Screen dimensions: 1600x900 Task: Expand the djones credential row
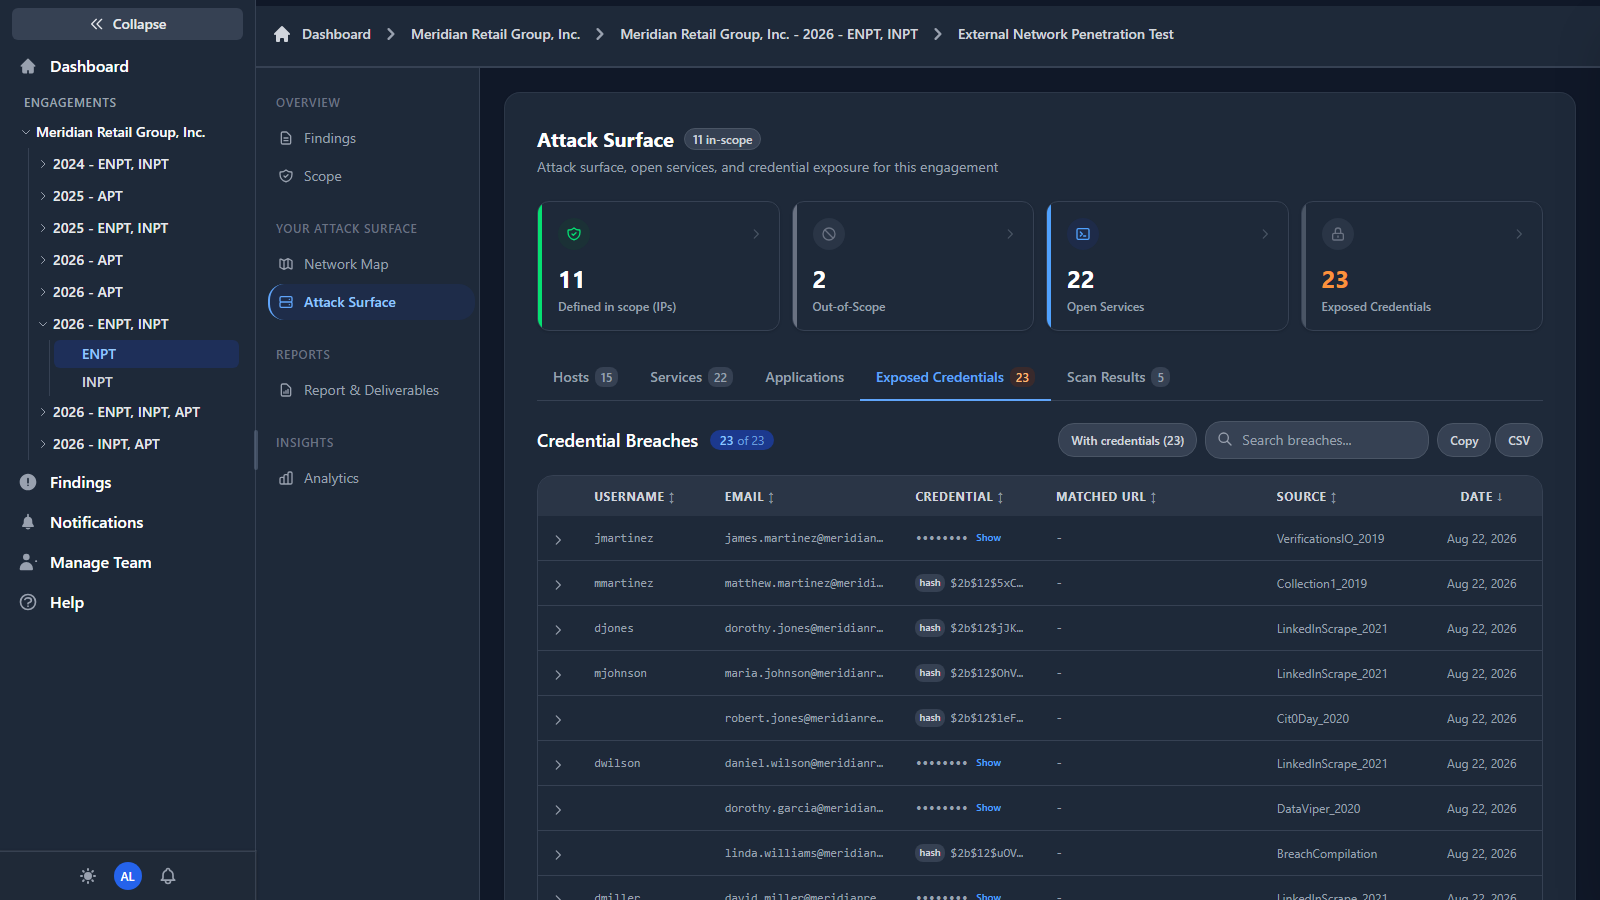[x=558, y=629]
